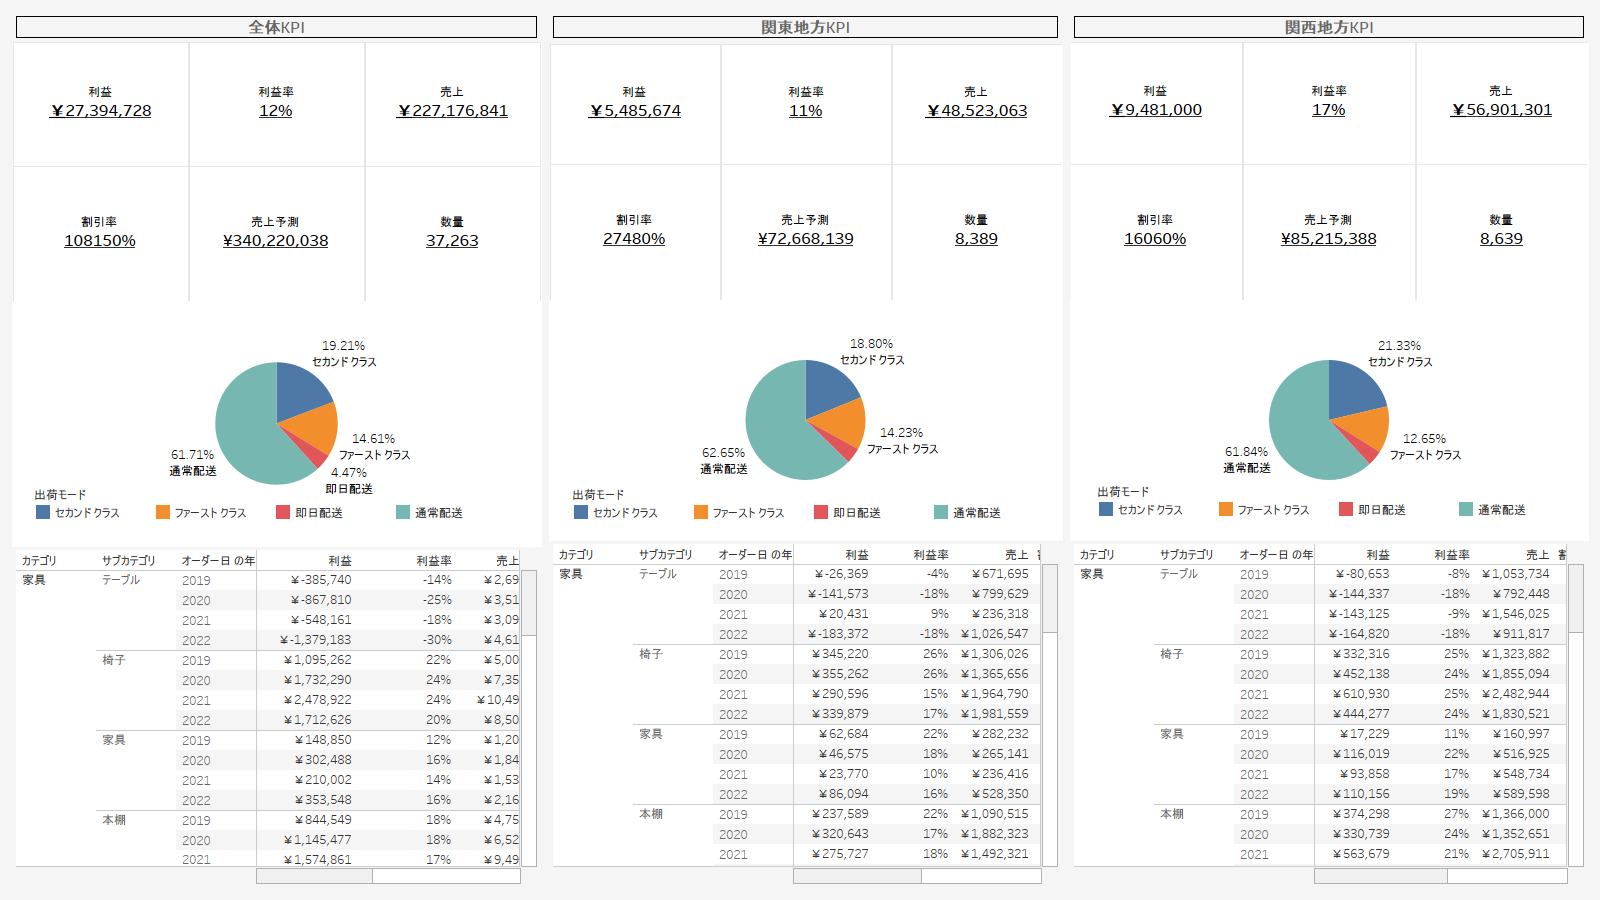Click the 利益率 column header in 関東地方 table
Image resolution: width=1600 pixels, height=900 pixels.
pos(930,555)
